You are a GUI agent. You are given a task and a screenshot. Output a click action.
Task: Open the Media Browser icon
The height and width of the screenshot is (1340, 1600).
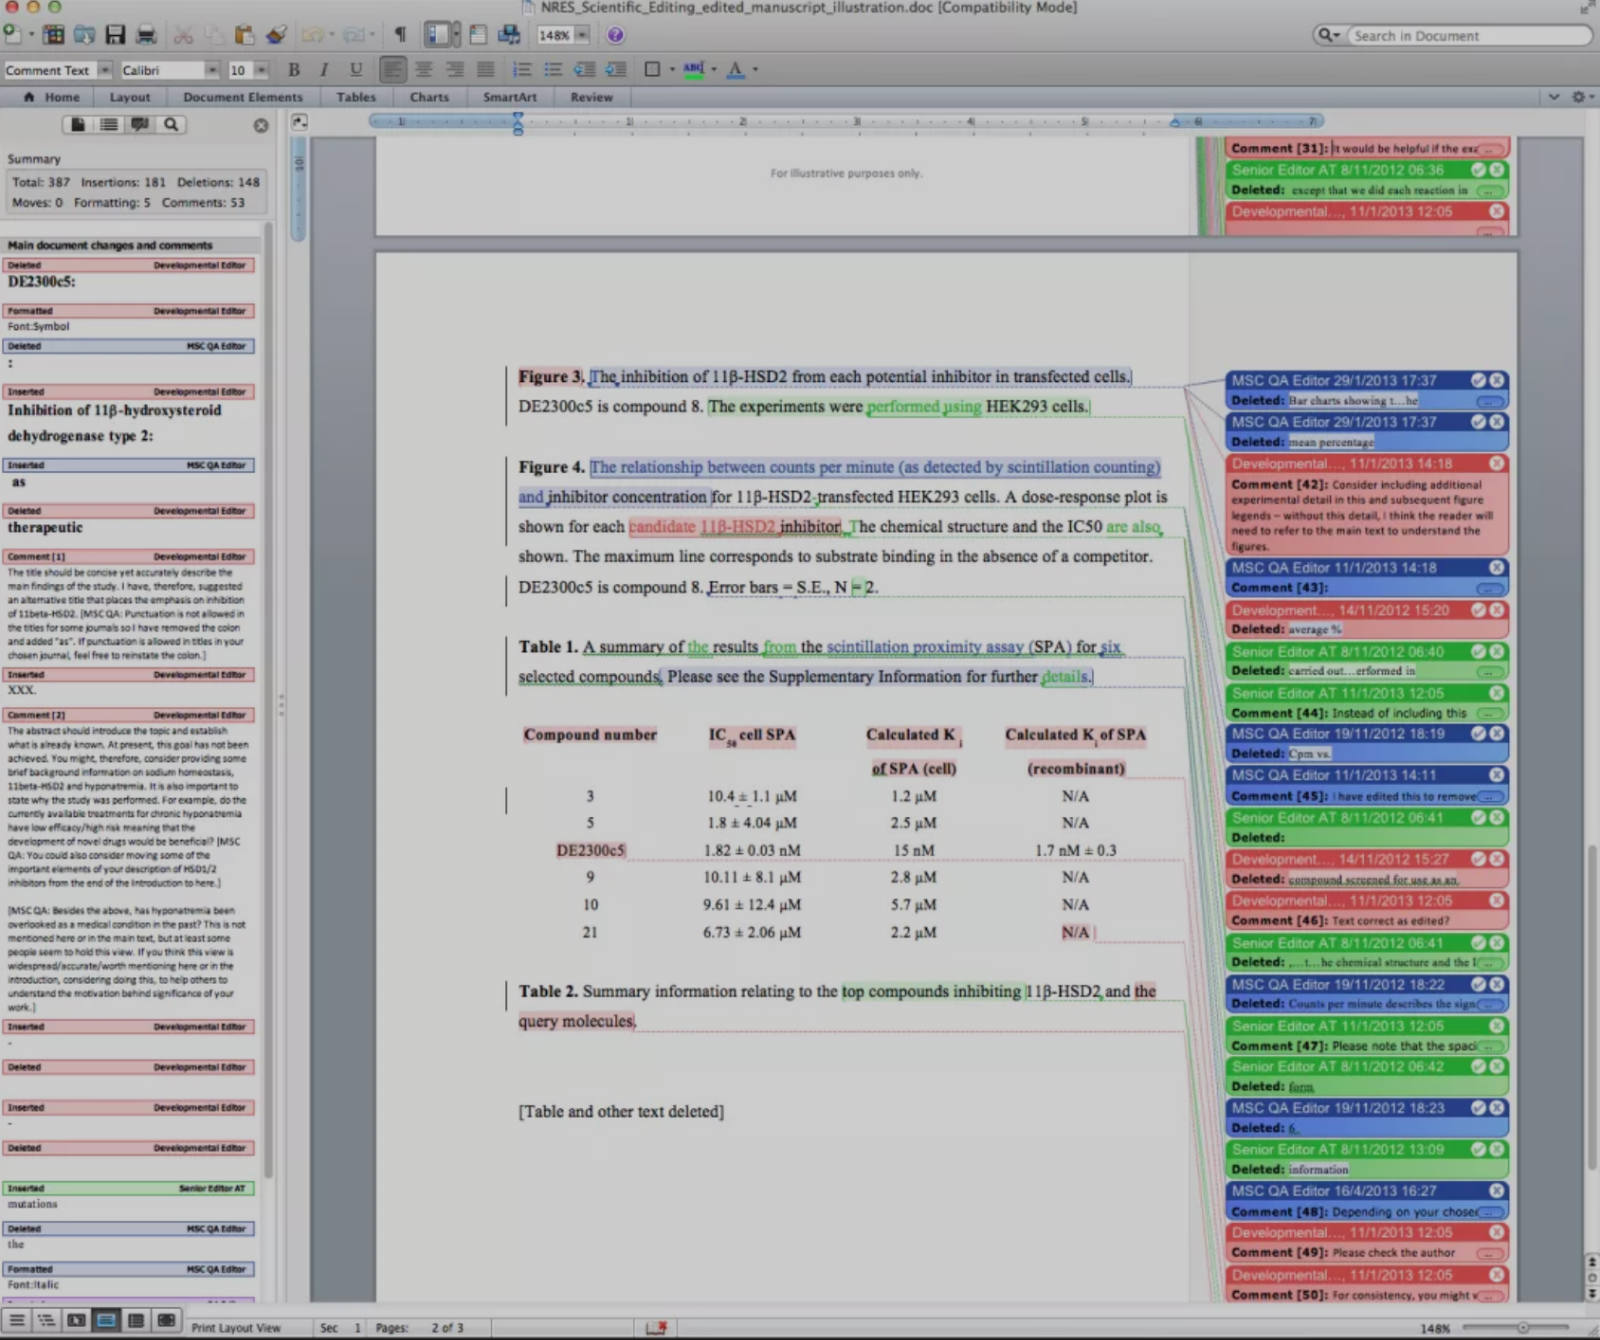pos(509,35)
